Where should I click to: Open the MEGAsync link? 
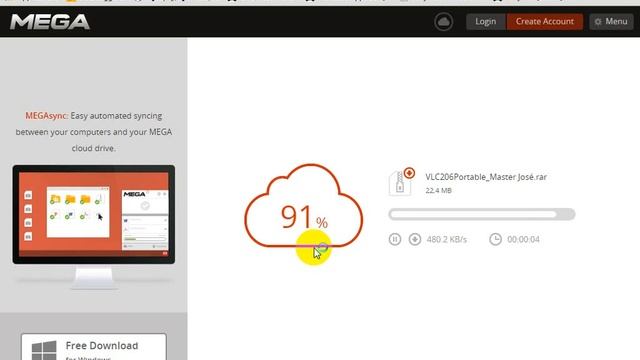coord(46,116)
